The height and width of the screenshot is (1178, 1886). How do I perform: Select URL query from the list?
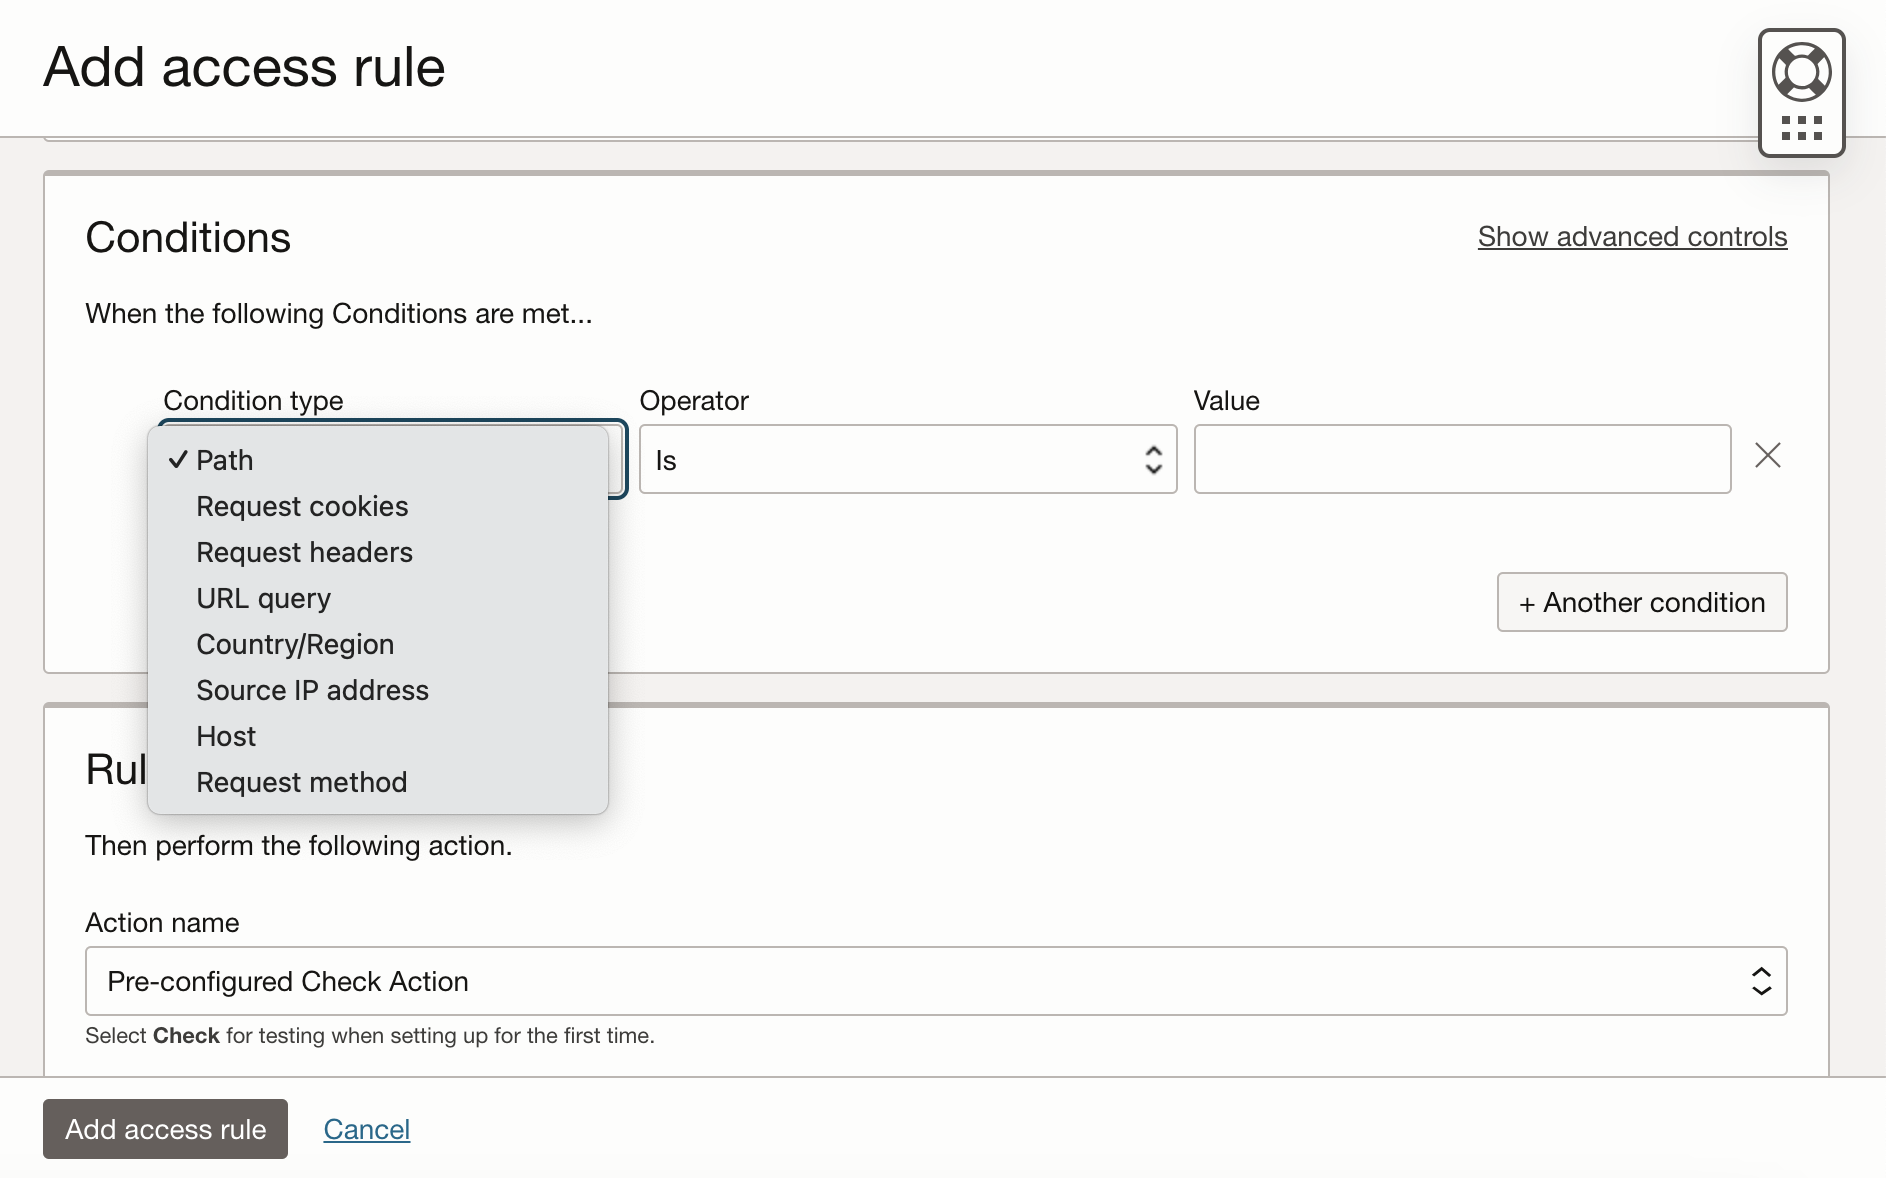point(263,598)
